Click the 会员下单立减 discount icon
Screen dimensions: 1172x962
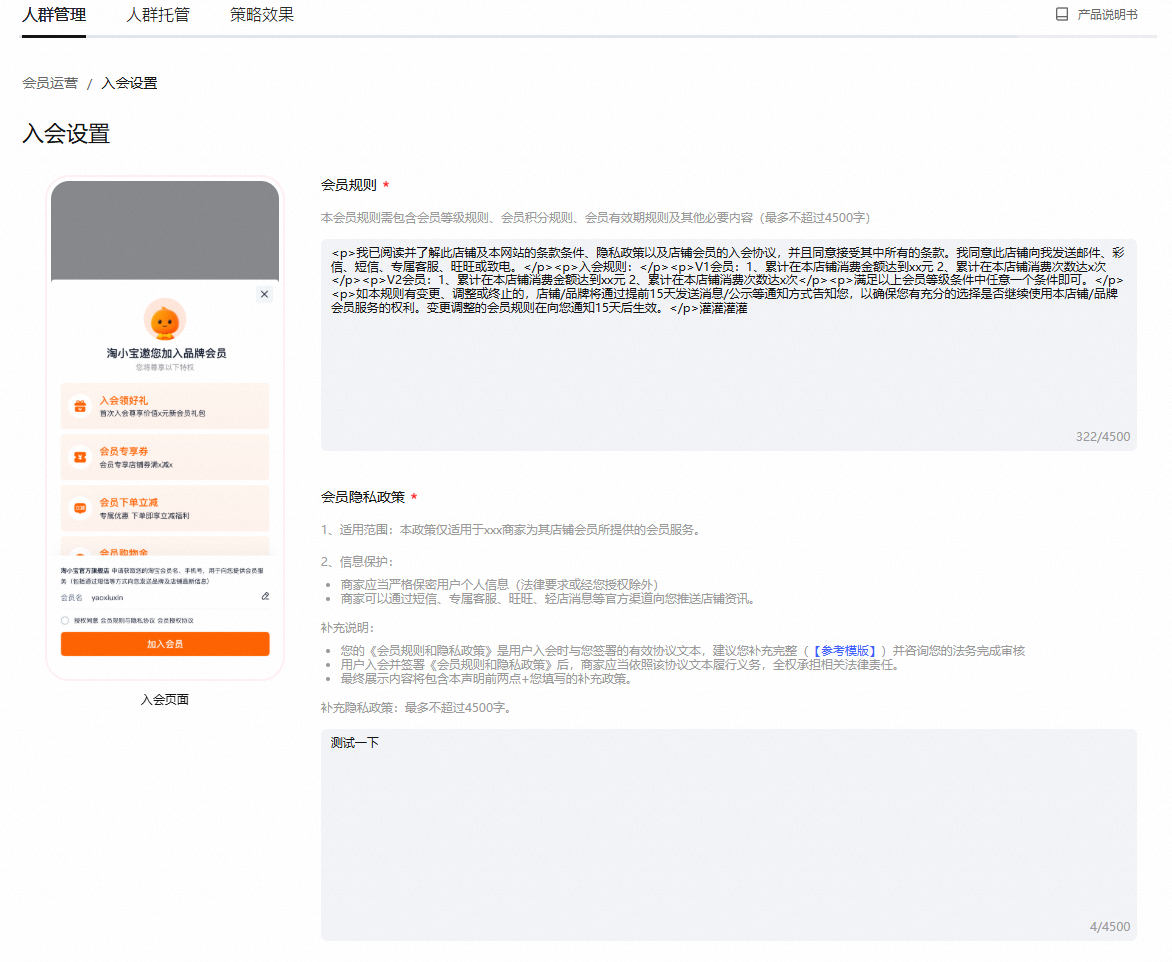click(80, 508)
